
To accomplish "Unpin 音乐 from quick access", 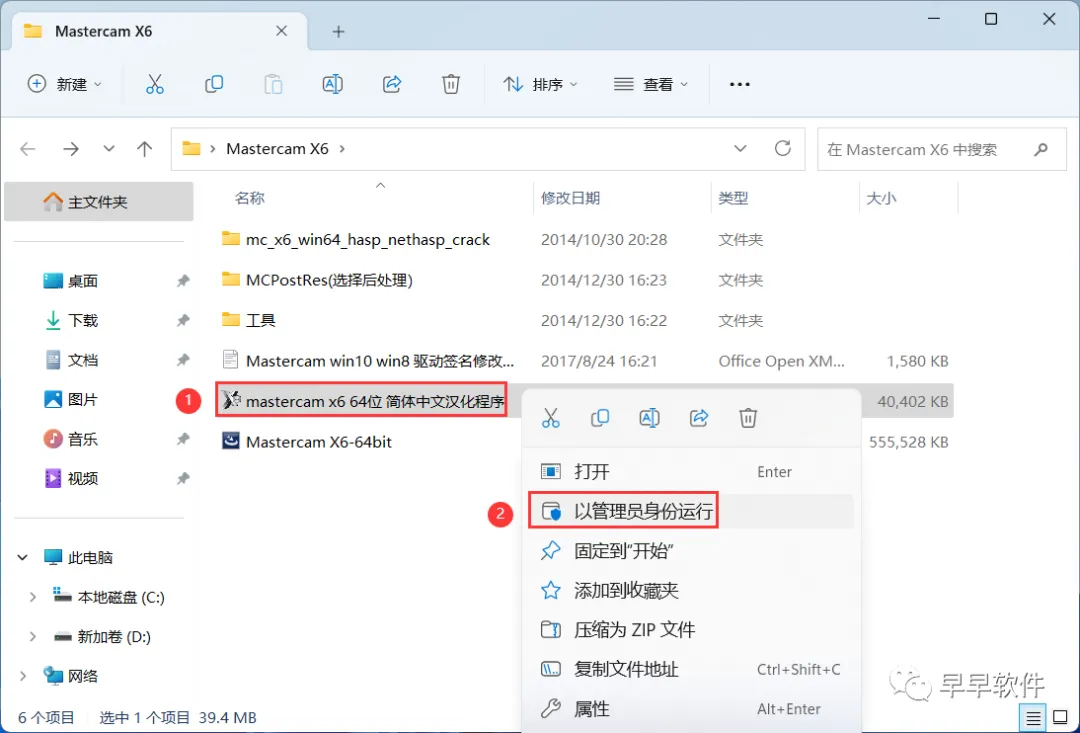I will [x=183, y=439].
